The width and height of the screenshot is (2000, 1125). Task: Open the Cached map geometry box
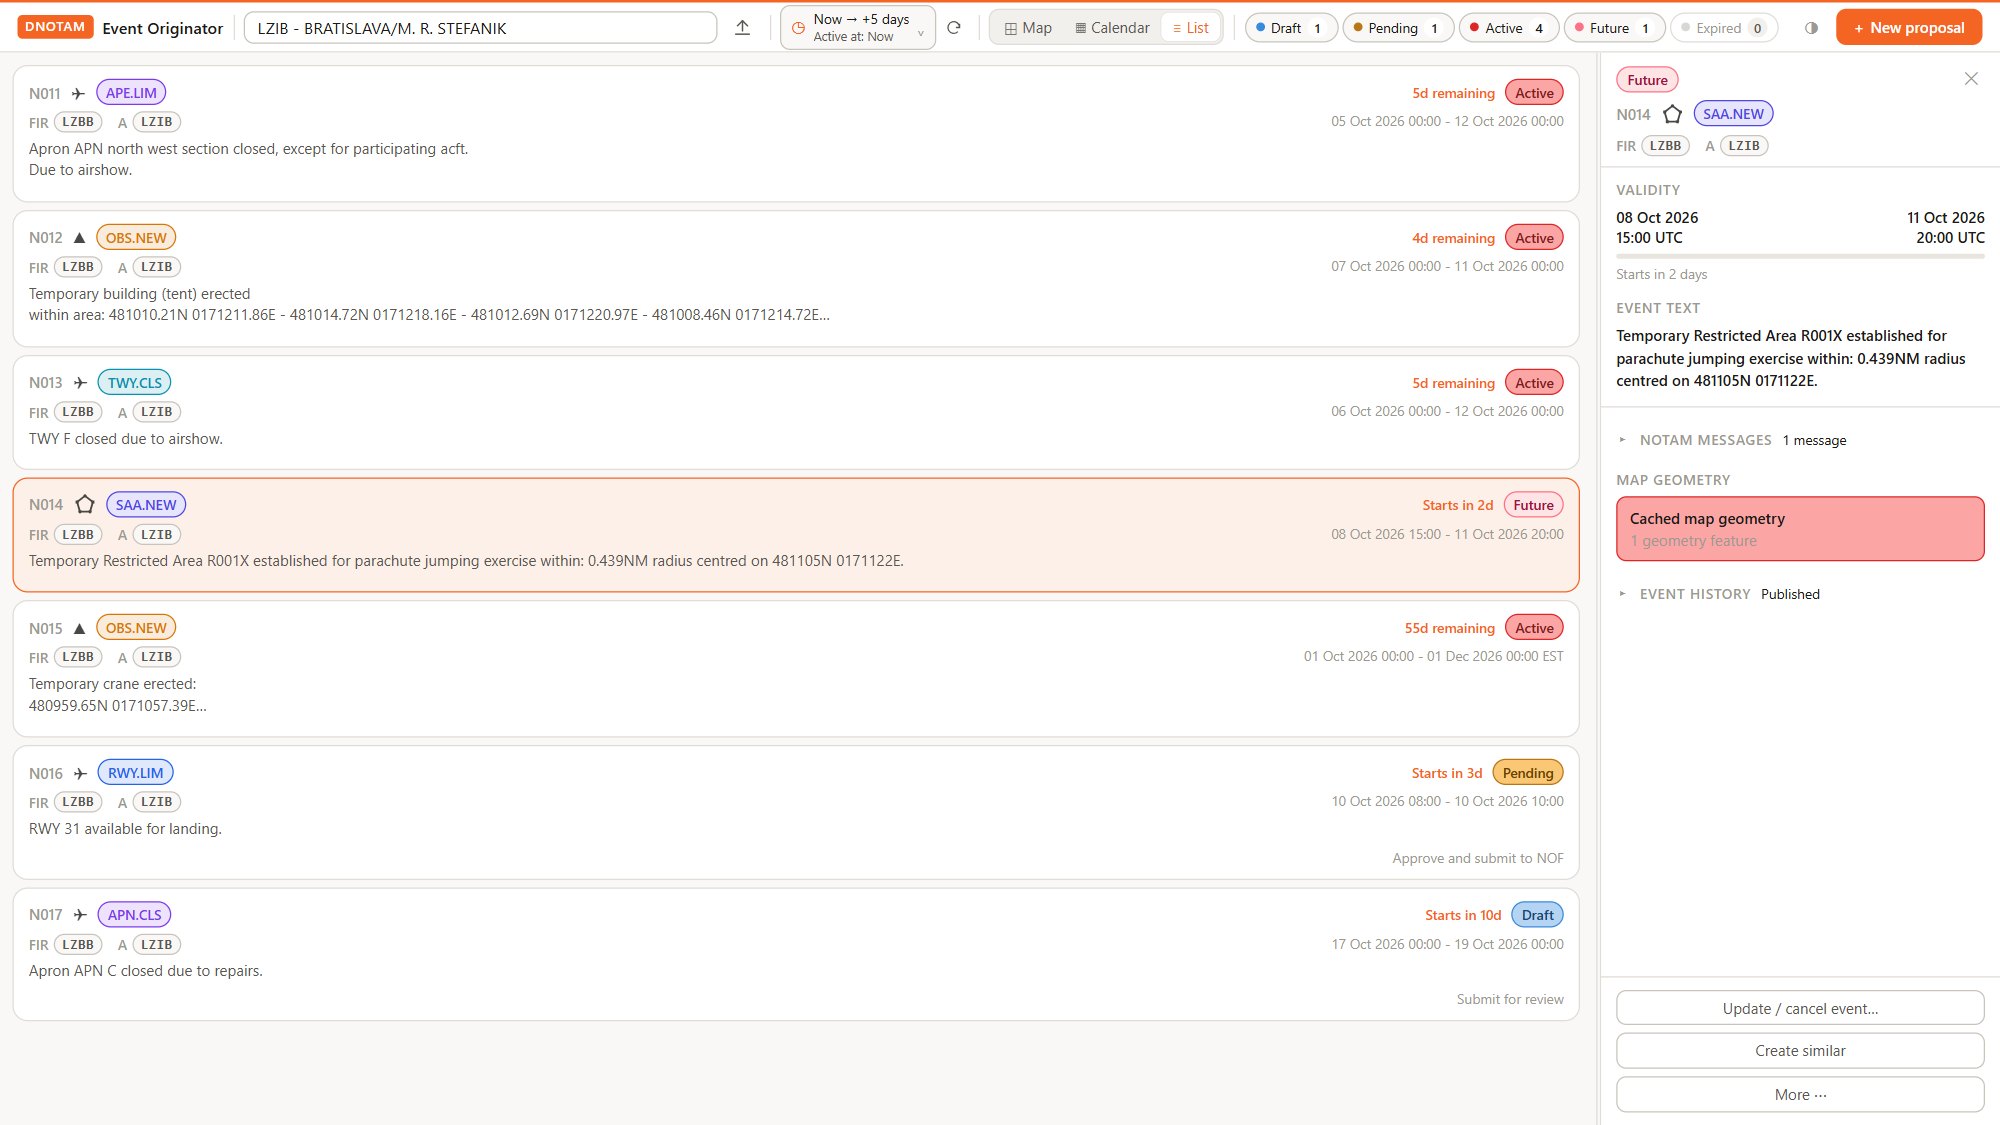tap(1800, 529)
